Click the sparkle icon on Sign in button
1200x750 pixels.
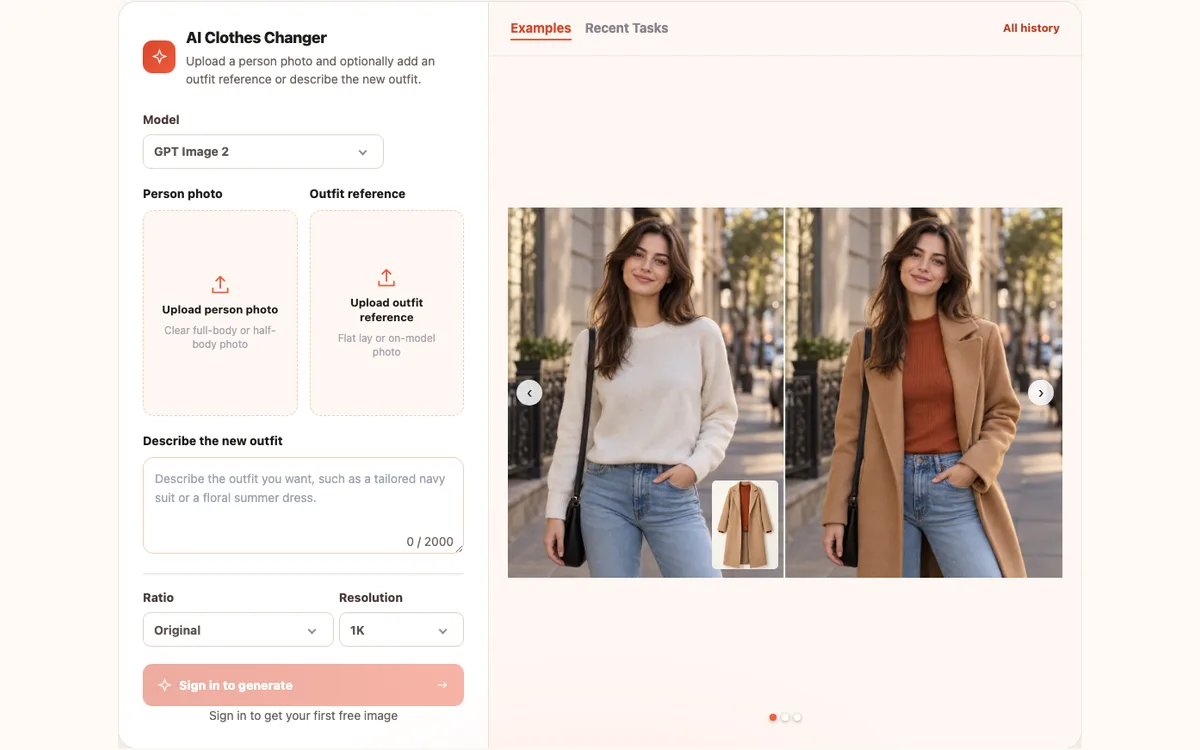(165, 685)
